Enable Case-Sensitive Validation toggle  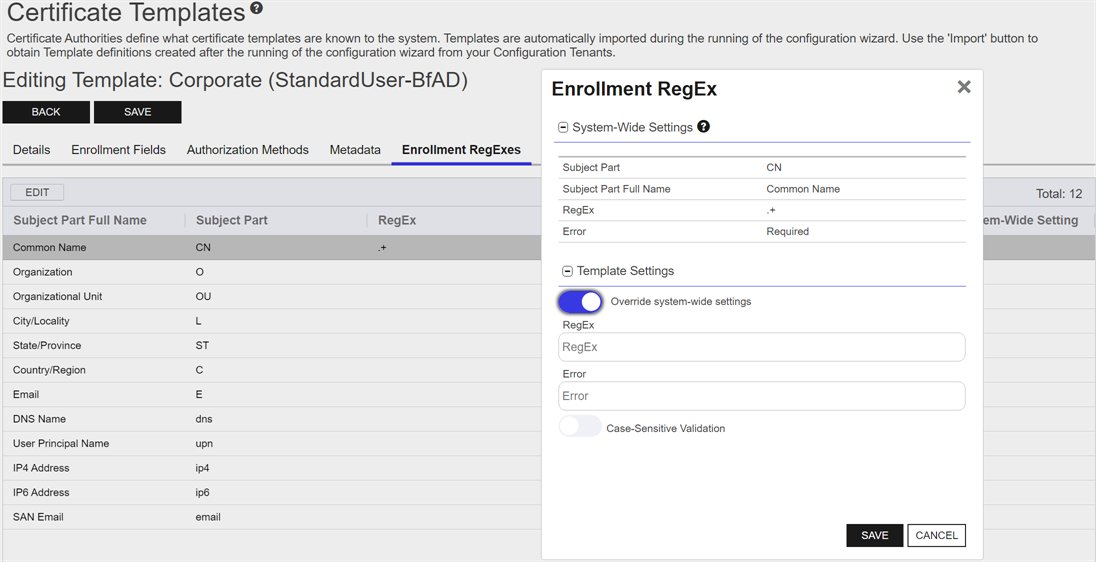pyautogui.click(x=581, y=428)
